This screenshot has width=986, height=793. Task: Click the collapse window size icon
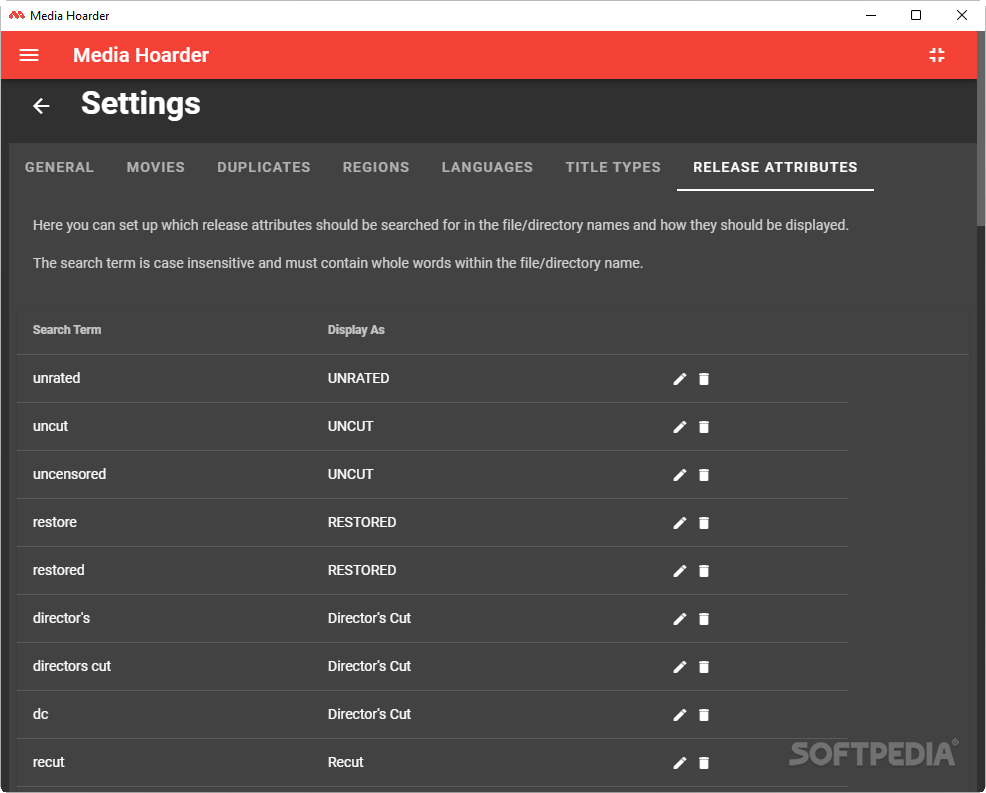pos(936,55)
